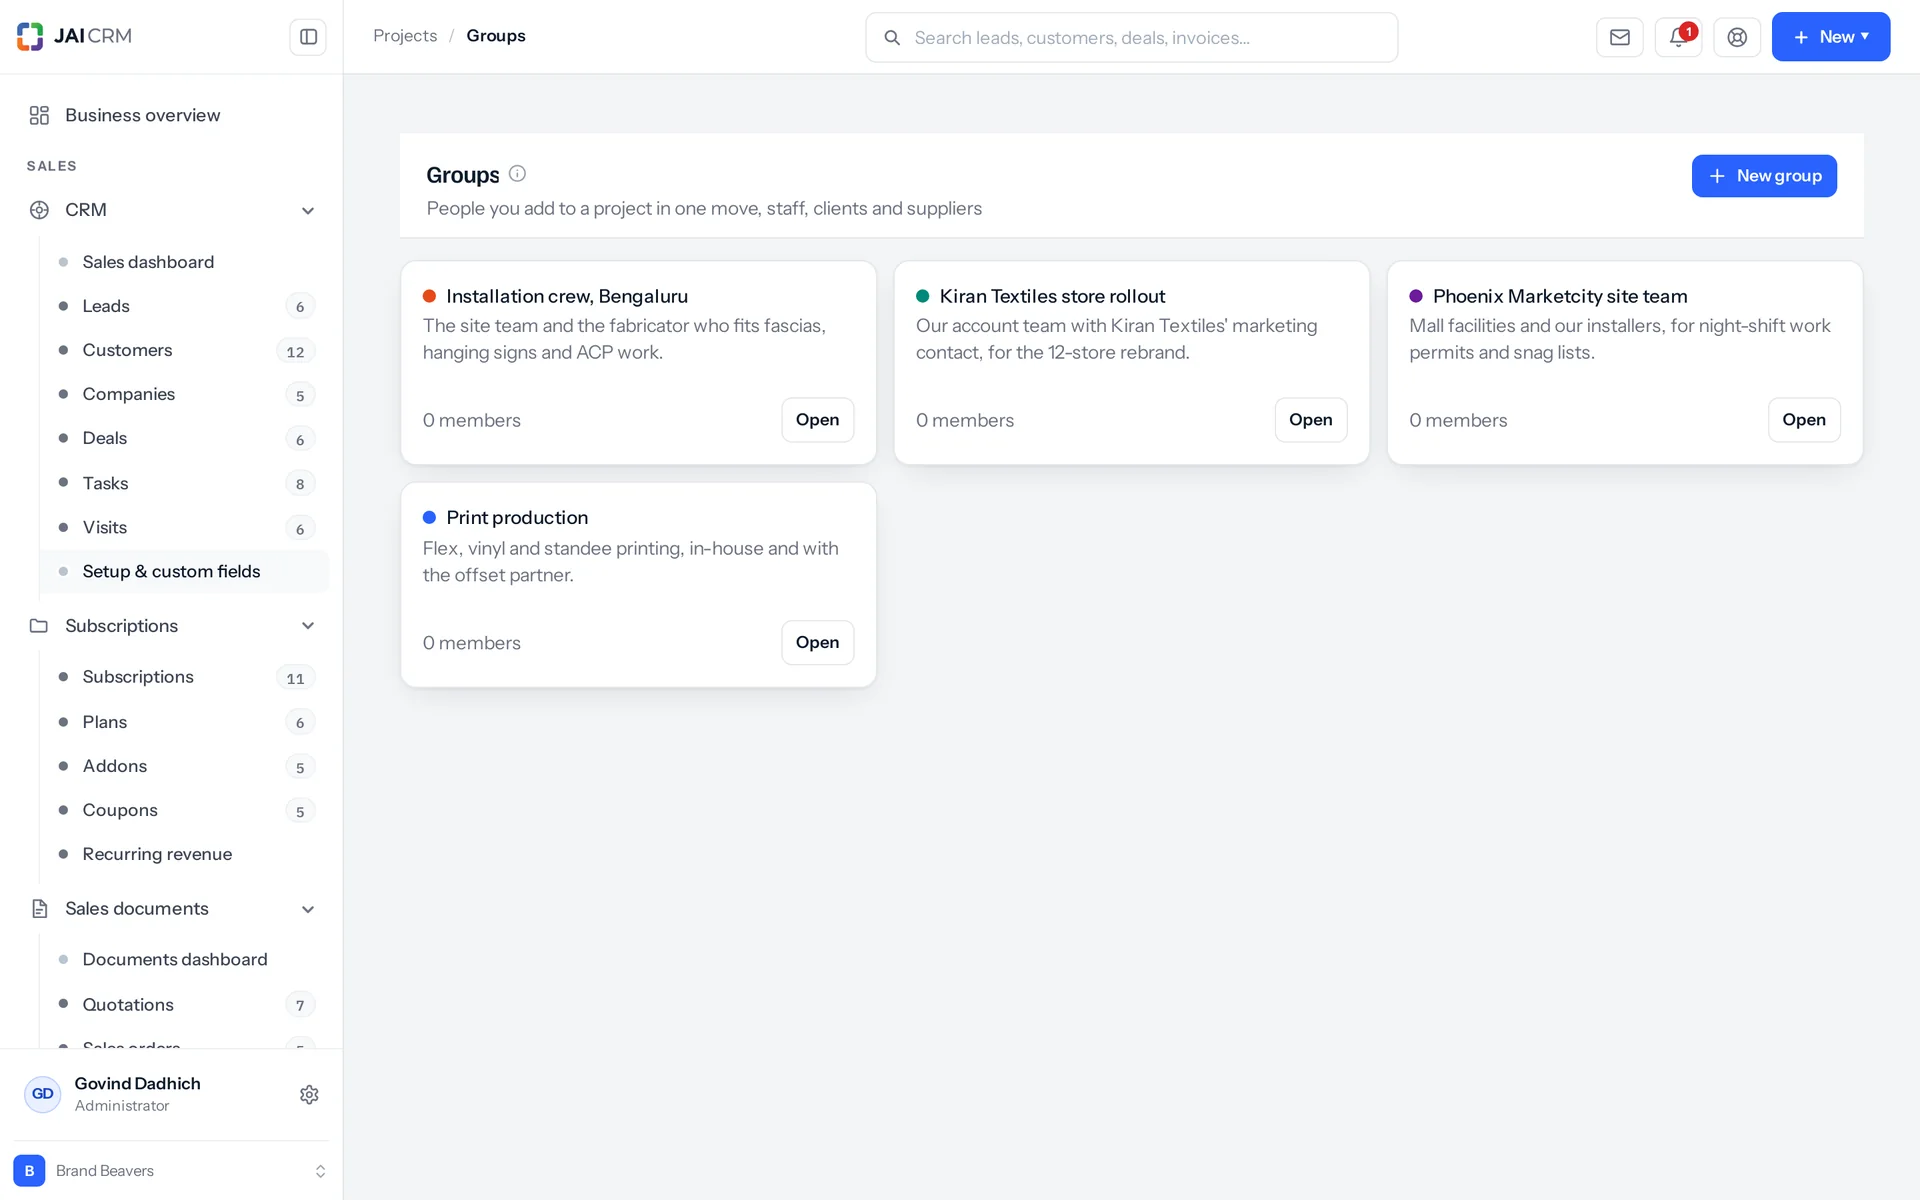
Task: Open Recurring revenue page
Action: (184, 854)
